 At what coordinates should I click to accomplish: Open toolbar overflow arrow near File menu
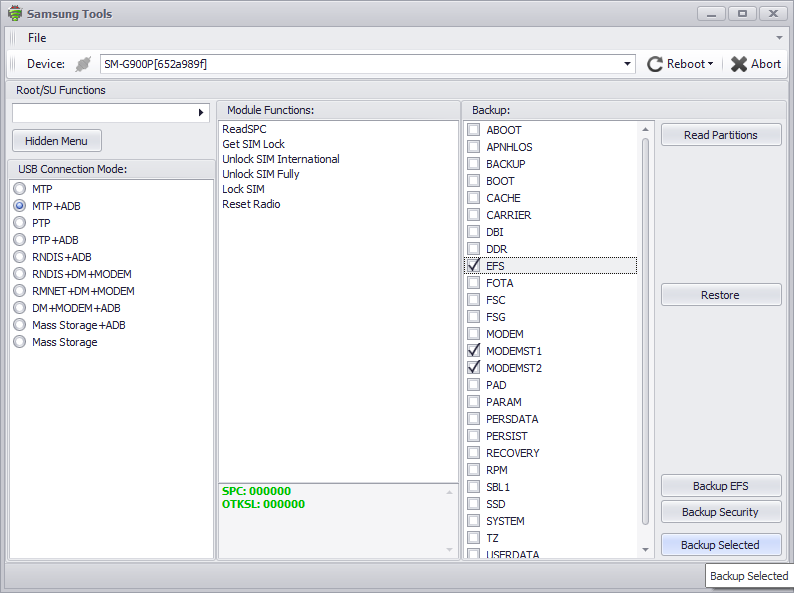779,38
